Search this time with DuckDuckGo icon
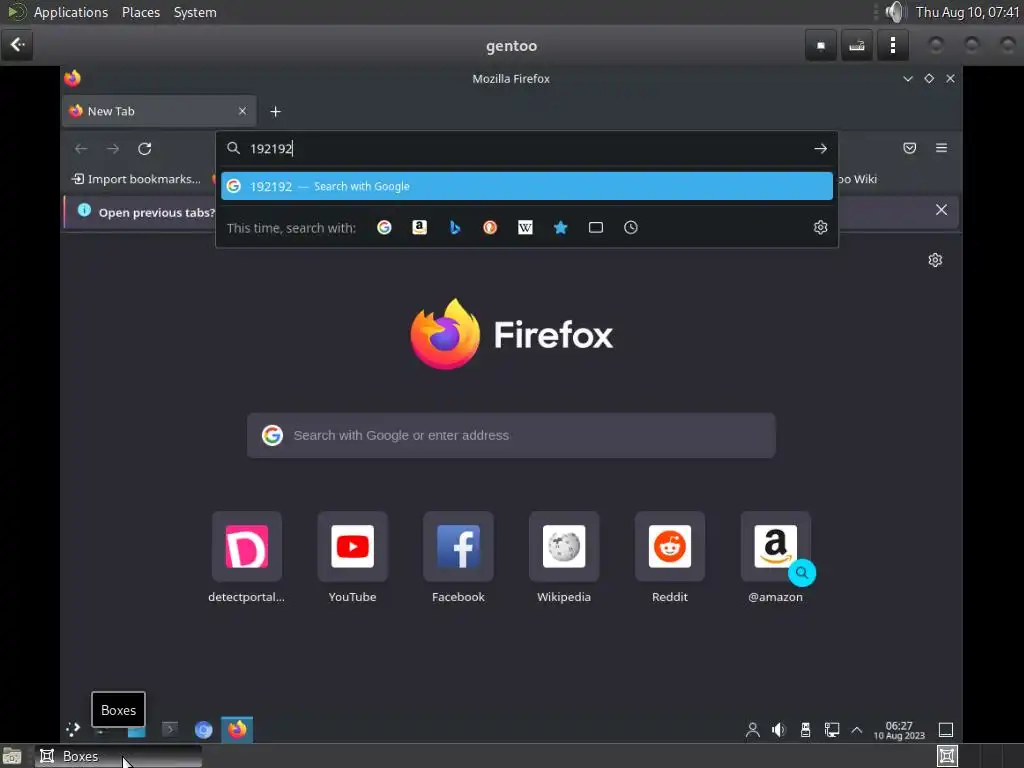Image resolution: width=1024 pixels, height=768 pixels. click(490, 227)
